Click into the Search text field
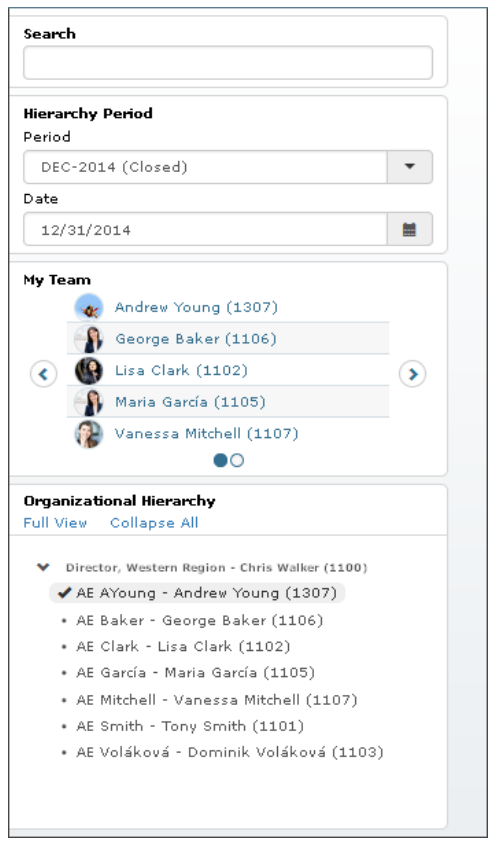Image resolution: width=496 pixels, height=844 pixels. [x=228, y=62]
